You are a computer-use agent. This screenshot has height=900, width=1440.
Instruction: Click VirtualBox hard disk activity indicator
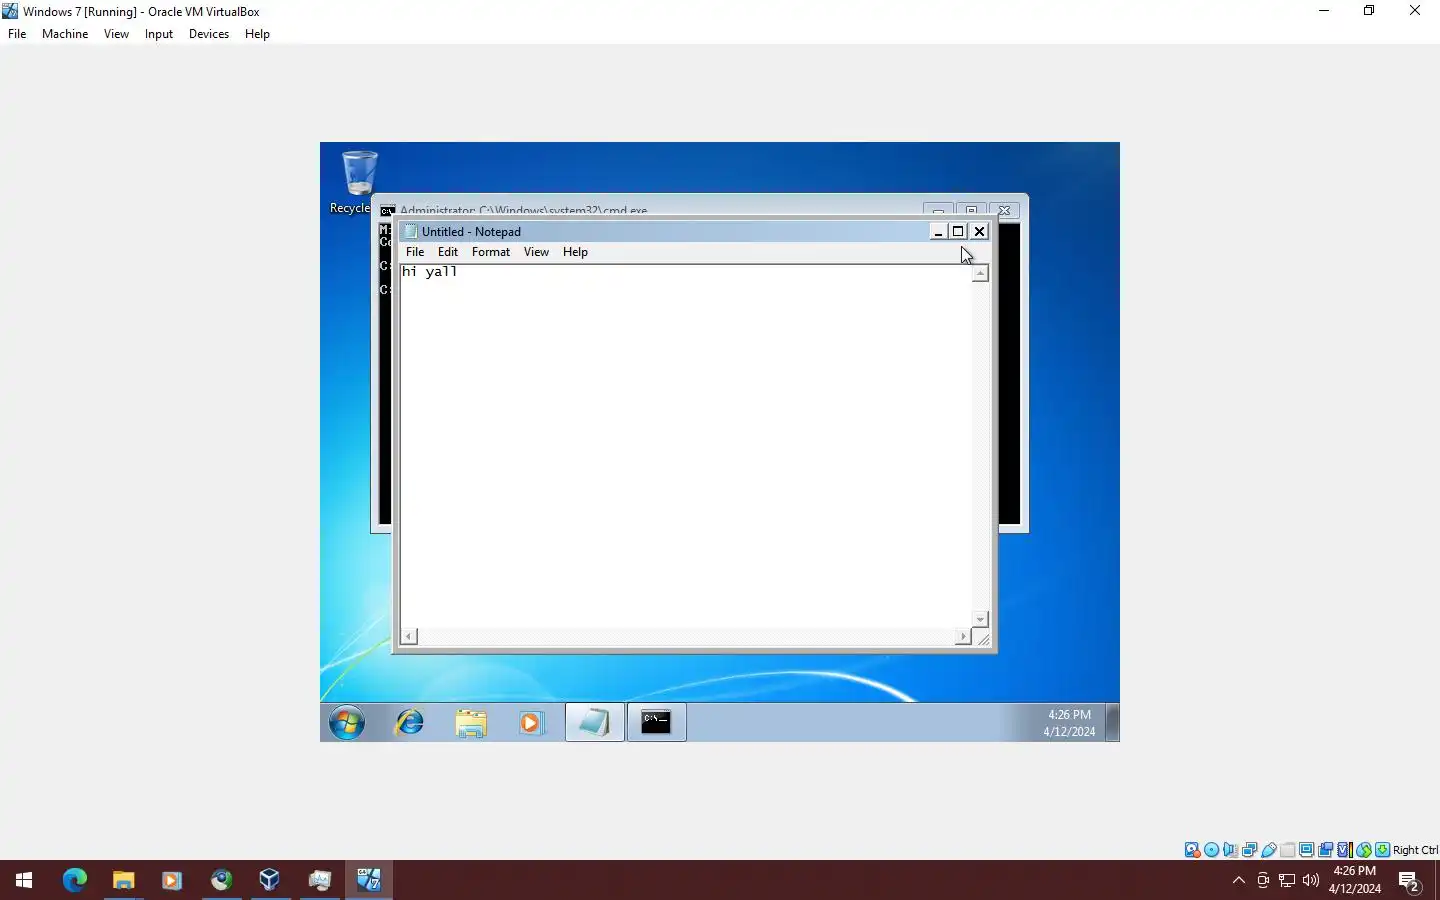(x=1192, y=850)
